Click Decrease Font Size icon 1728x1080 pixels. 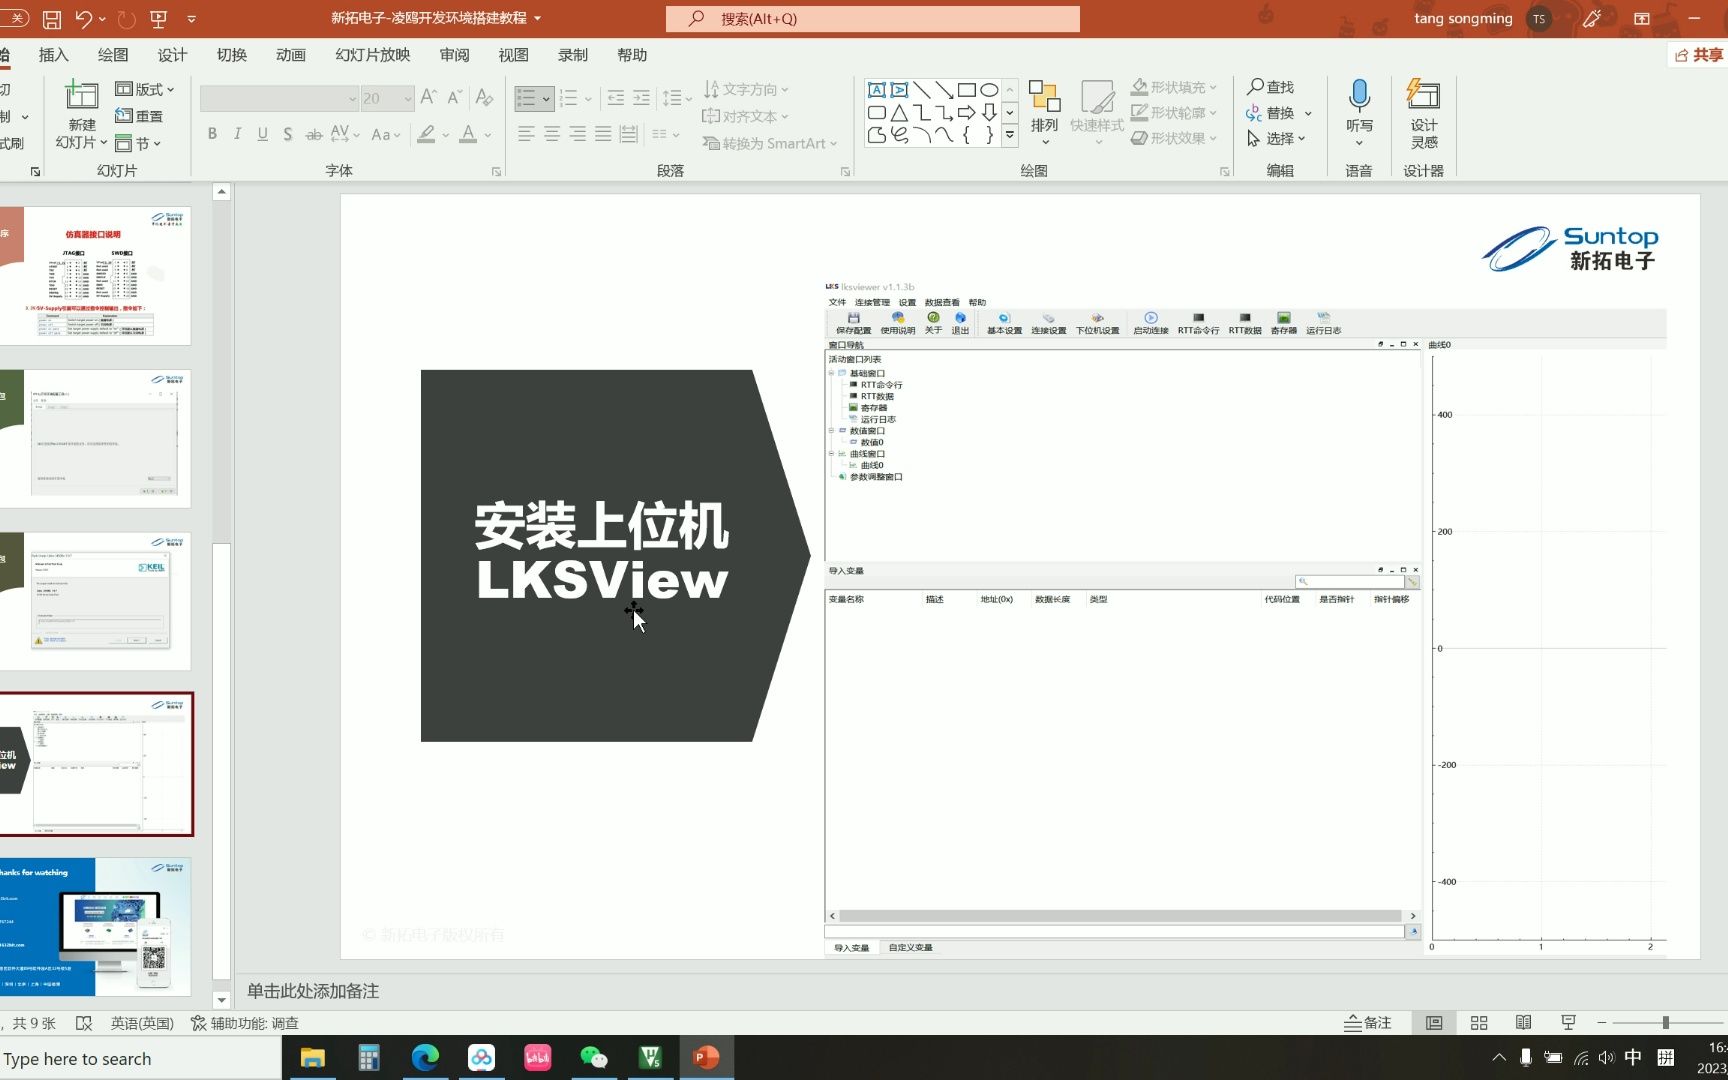454,97
